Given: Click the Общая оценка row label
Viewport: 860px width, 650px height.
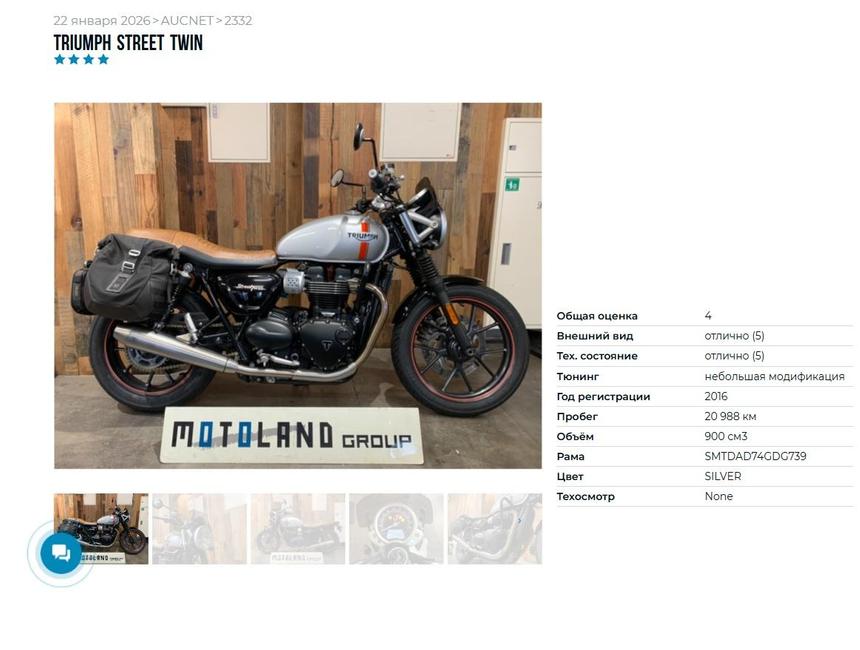Looking at the screenshot, I should click(597, 316).
